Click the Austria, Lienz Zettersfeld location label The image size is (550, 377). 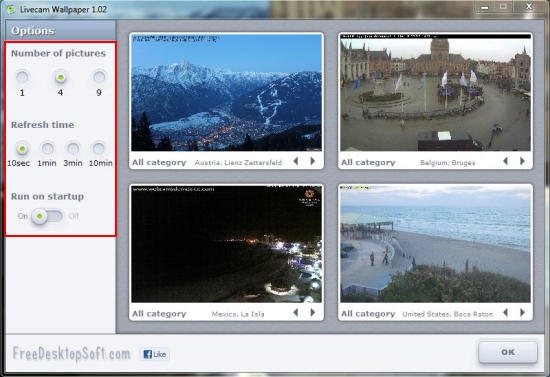point(238,163)
